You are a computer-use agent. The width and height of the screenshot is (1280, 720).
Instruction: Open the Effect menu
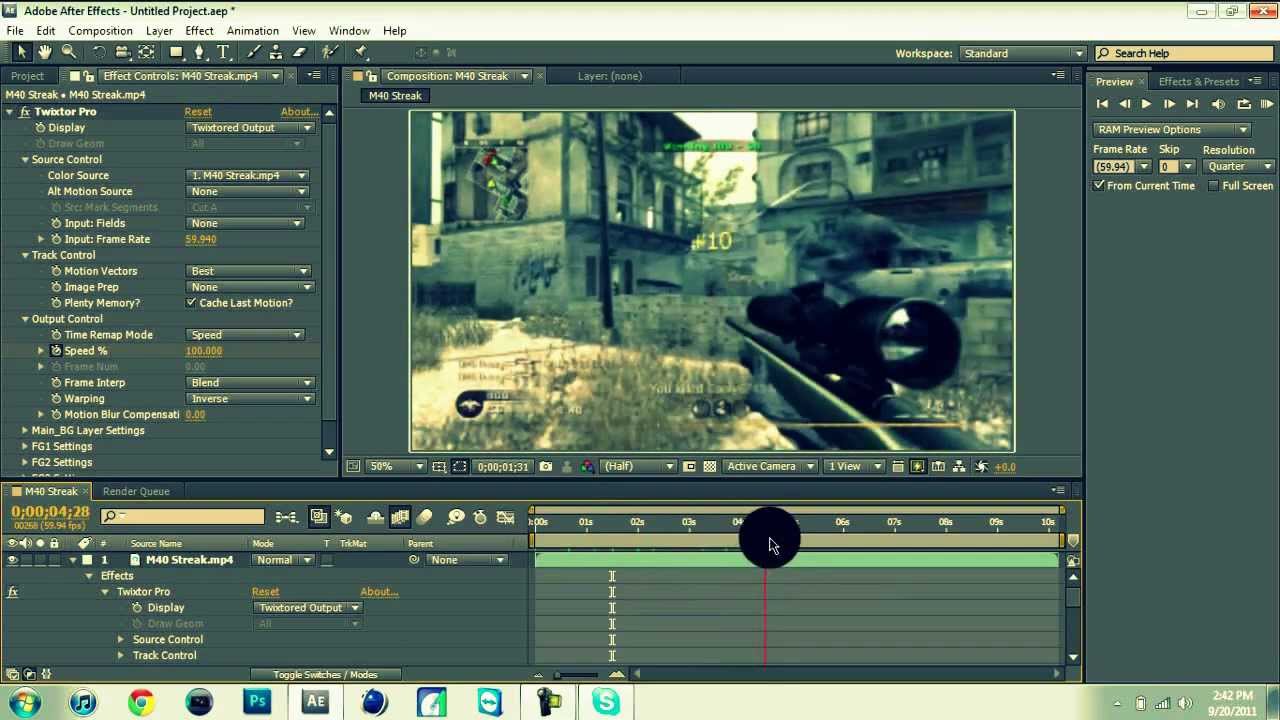pyautogui.click(x=199, y=31)
